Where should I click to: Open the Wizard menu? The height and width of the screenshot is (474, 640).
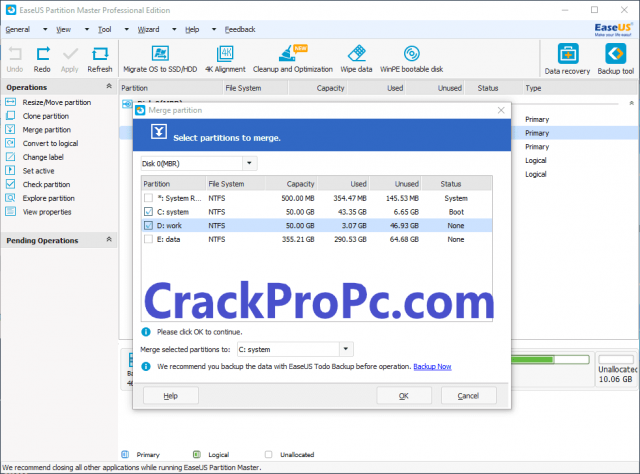(148, 29)
